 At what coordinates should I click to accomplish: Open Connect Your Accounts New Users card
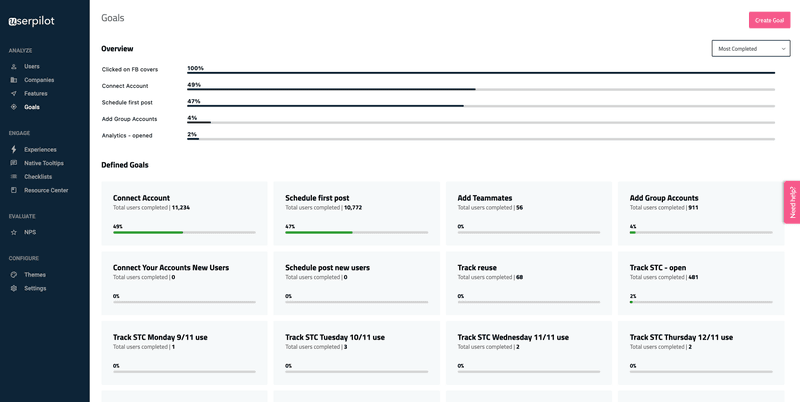click(184, 283)
